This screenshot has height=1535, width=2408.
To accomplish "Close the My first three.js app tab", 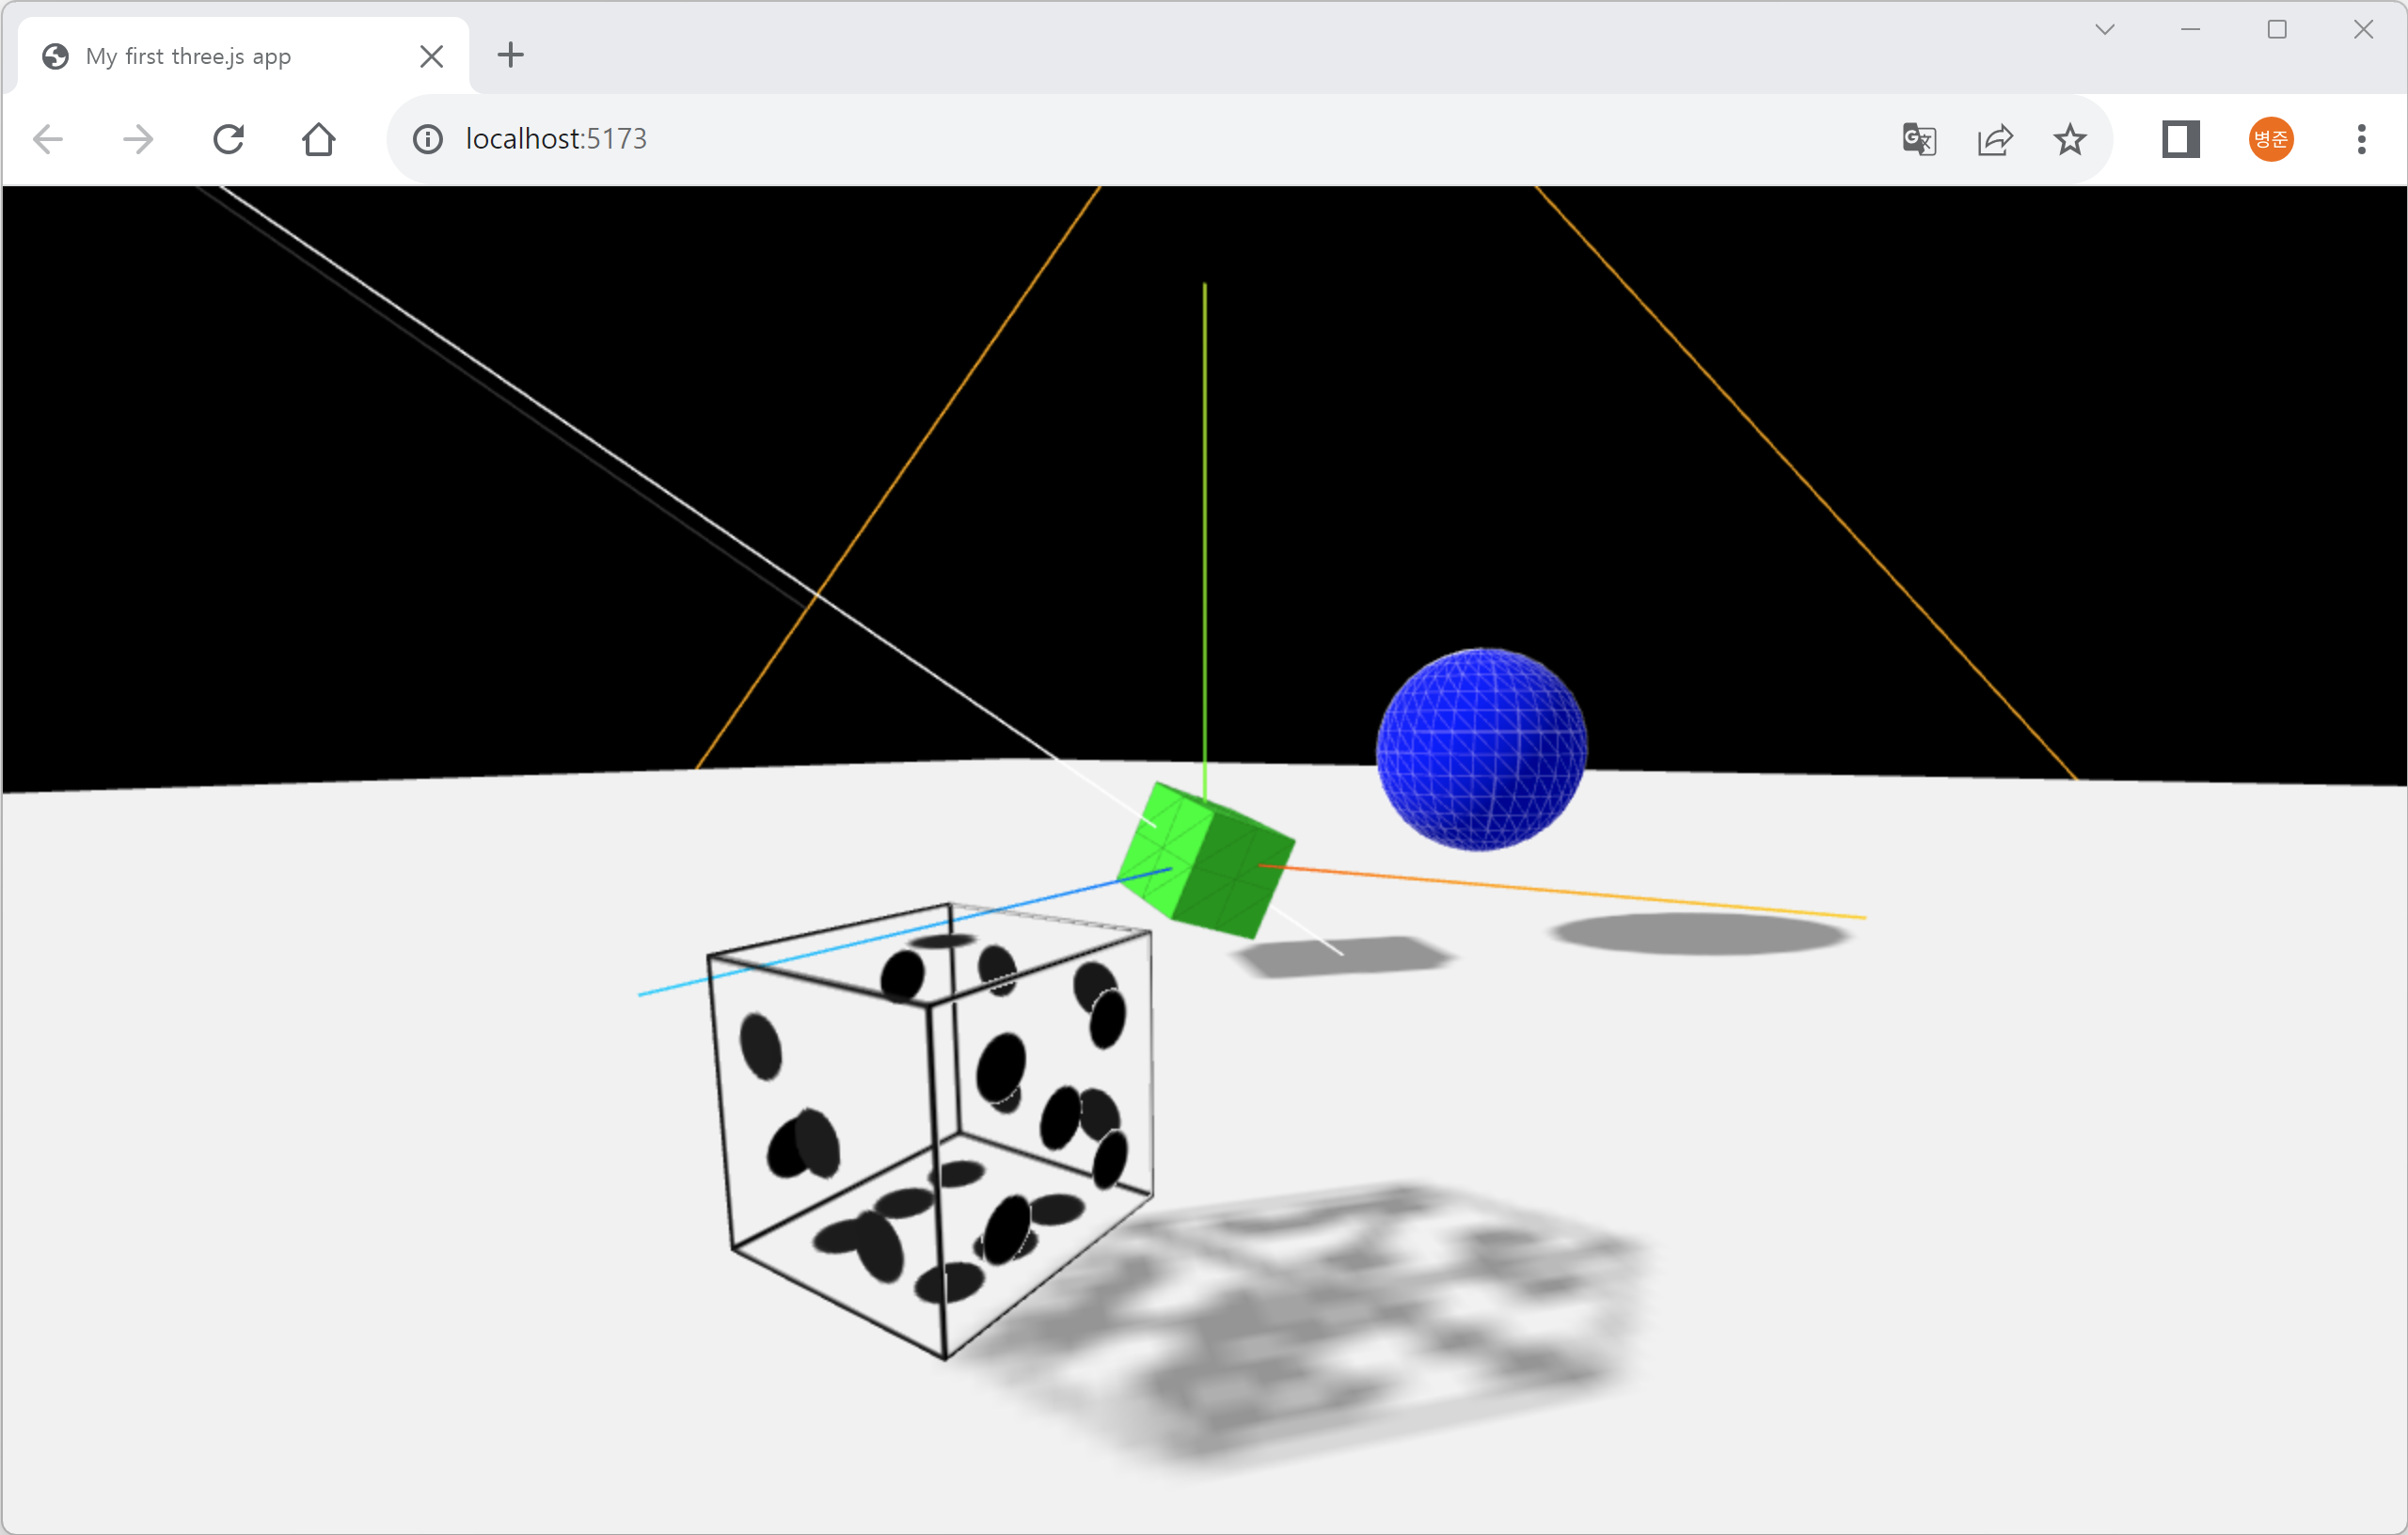I will click(x=432, y=56).
